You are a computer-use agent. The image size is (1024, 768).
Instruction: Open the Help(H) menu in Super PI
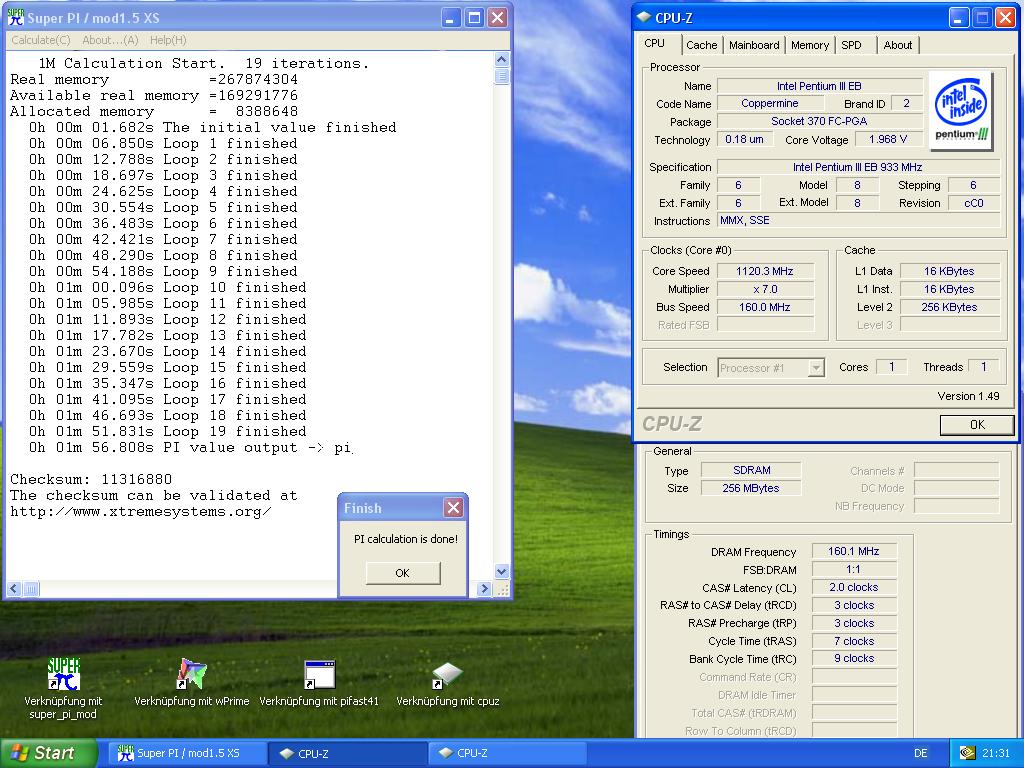coord(168,40)
